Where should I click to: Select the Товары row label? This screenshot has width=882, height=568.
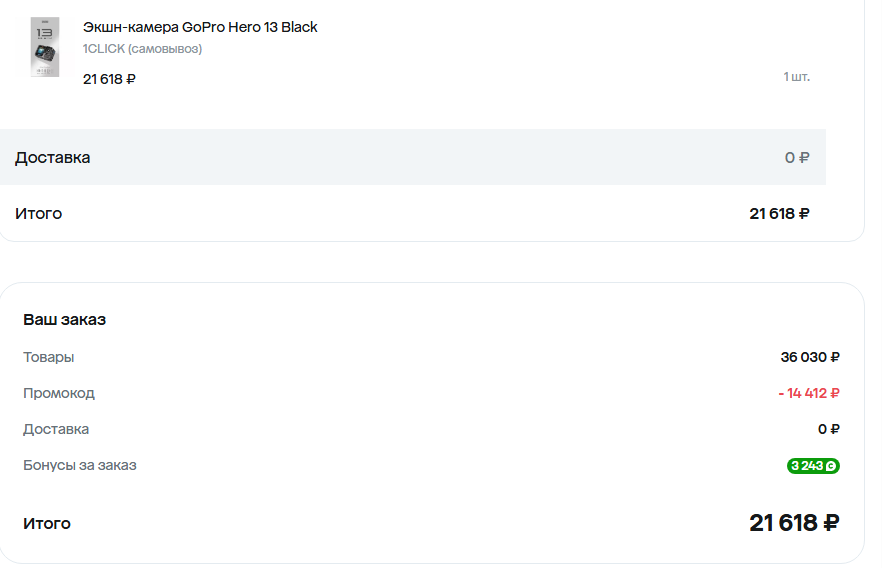48,357
